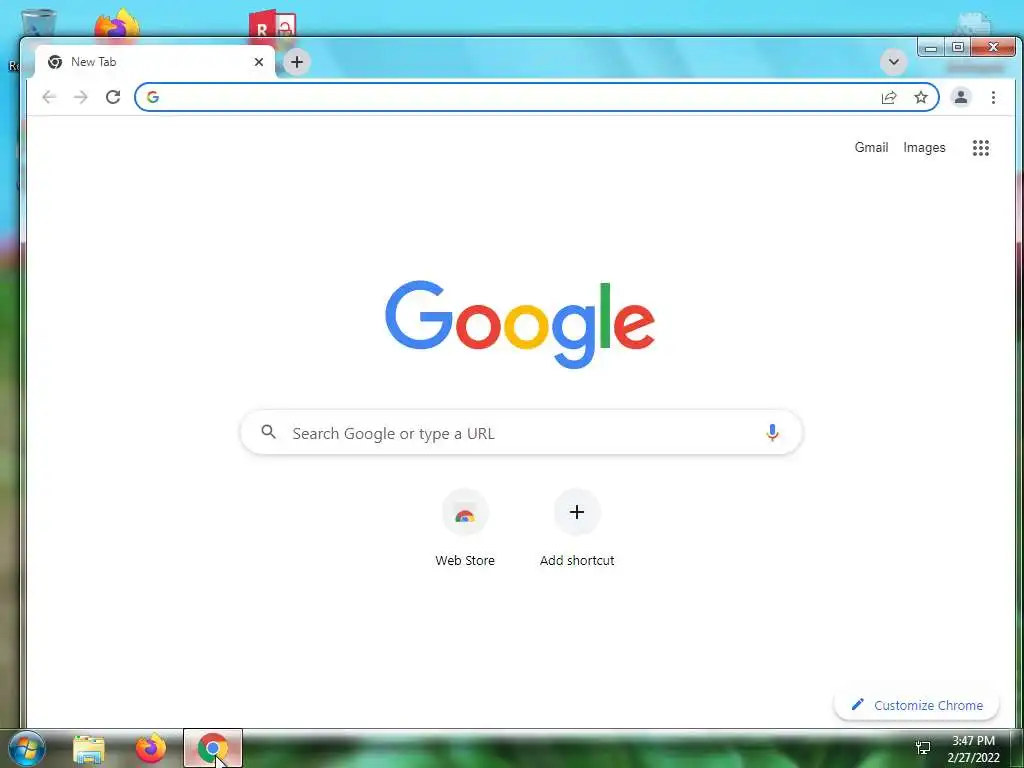Launch Firefox from the taskbar

[151, 748]
